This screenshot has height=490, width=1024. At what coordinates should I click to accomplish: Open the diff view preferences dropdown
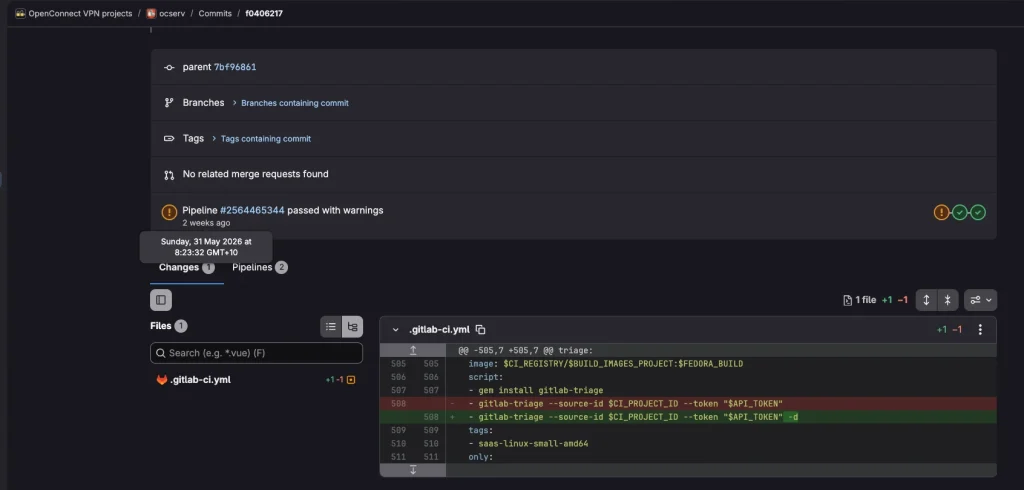(x=980, y=300)
